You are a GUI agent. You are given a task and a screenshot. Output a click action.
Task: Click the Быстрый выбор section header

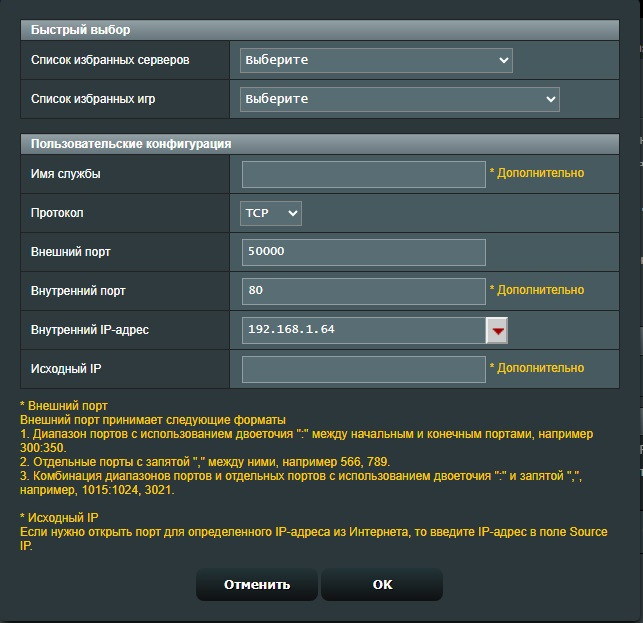[x=81, y=30]
